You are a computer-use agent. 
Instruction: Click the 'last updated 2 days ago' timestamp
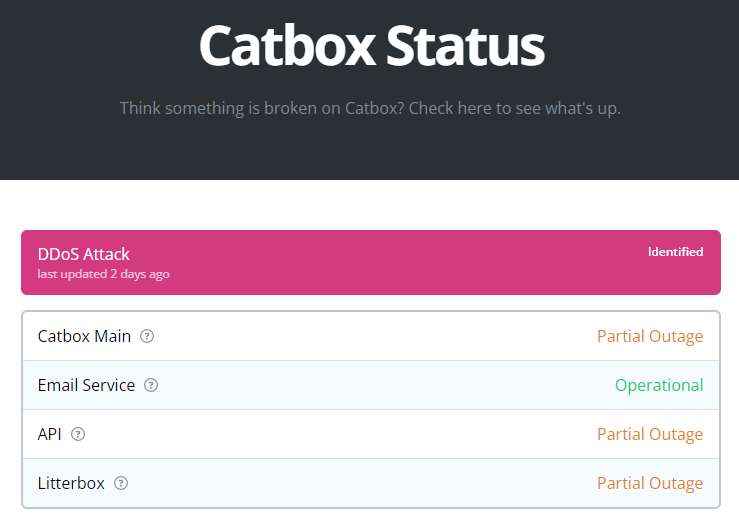pos(103,274)
